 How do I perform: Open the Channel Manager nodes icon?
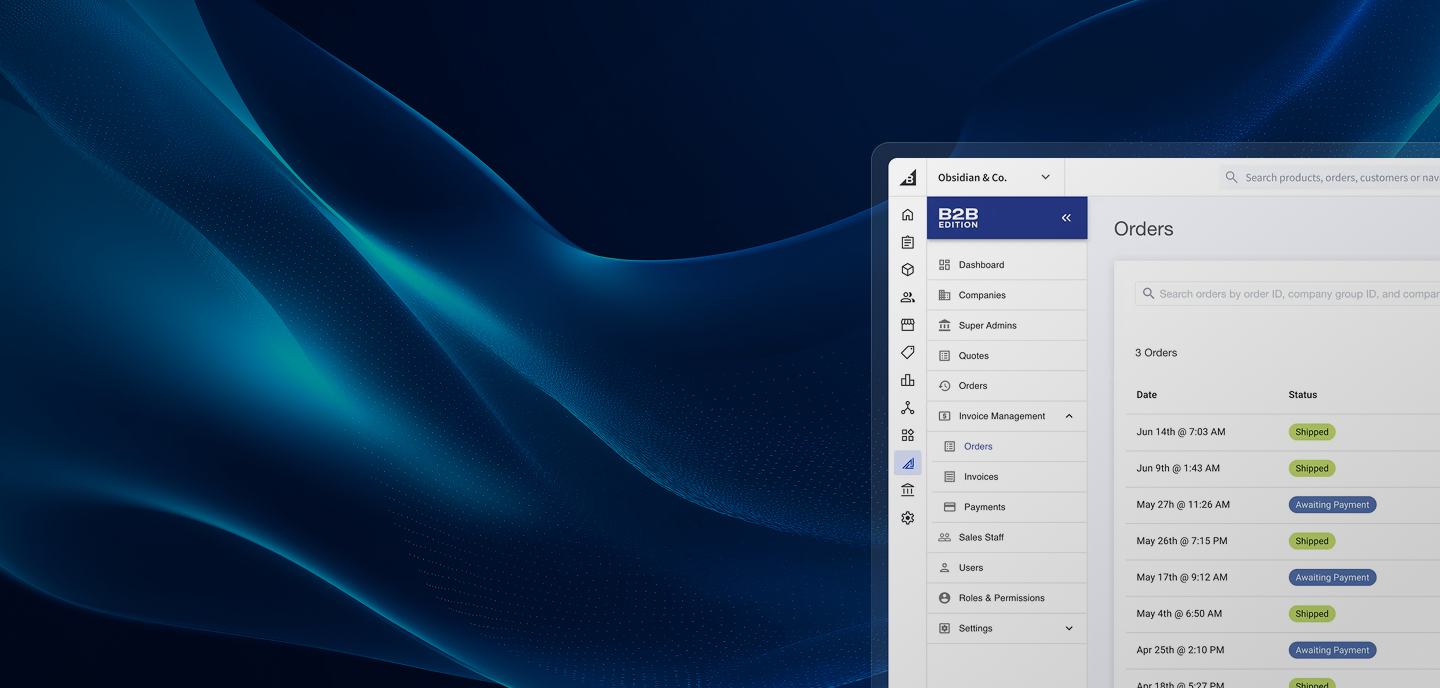point(907,408)
